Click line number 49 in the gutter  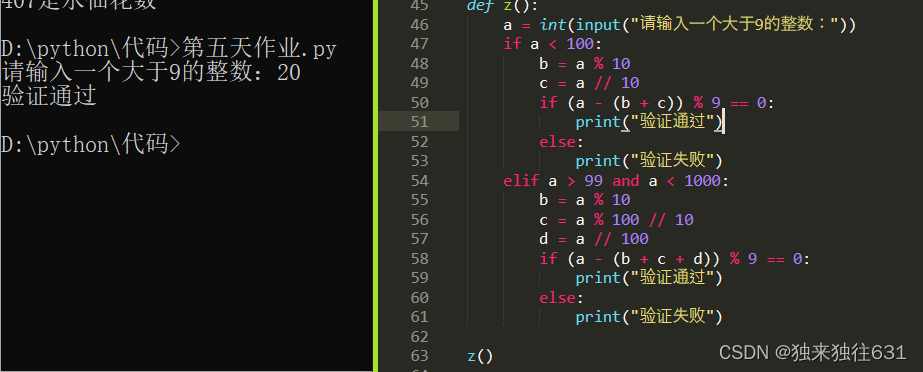(x=419, y=84)
